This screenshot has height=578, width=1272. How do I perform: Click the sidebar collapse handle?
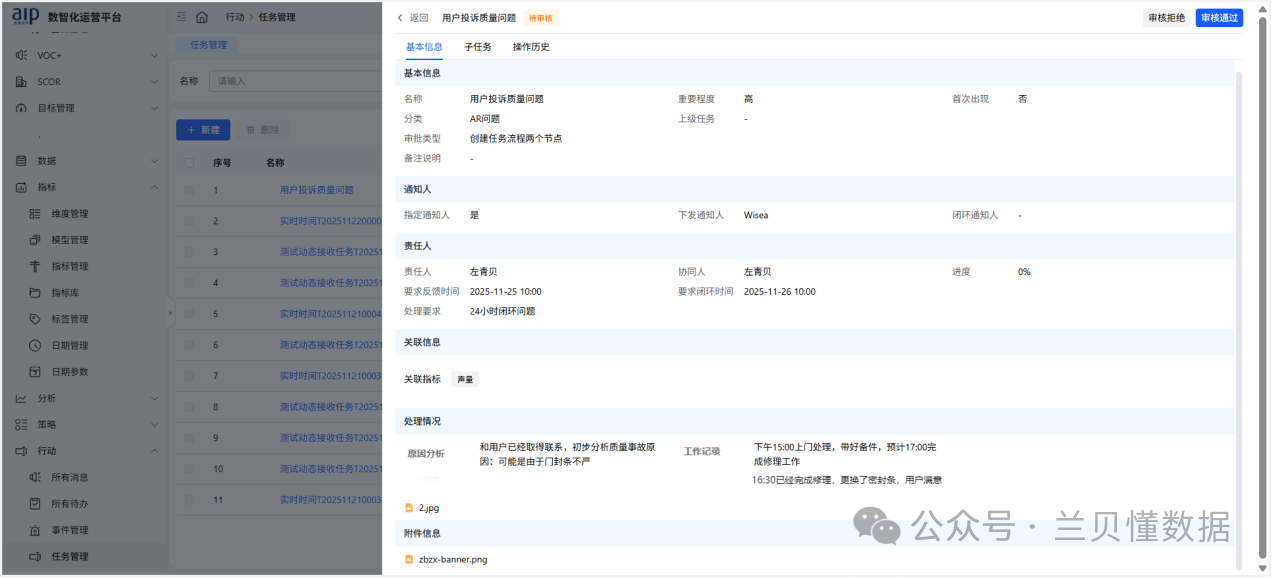tap(170, 313)
